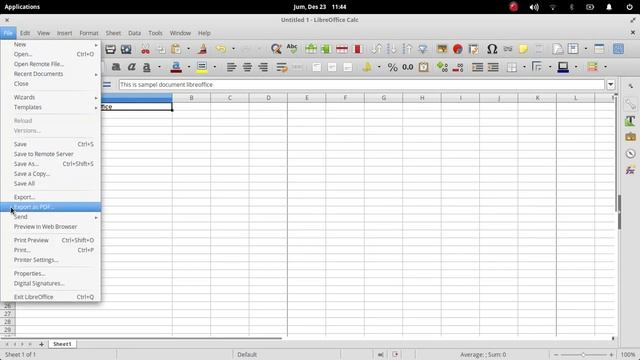Click the zoom slider handle
The width and height of the screenshot is (640, 360).
click(x=583, y=355)
